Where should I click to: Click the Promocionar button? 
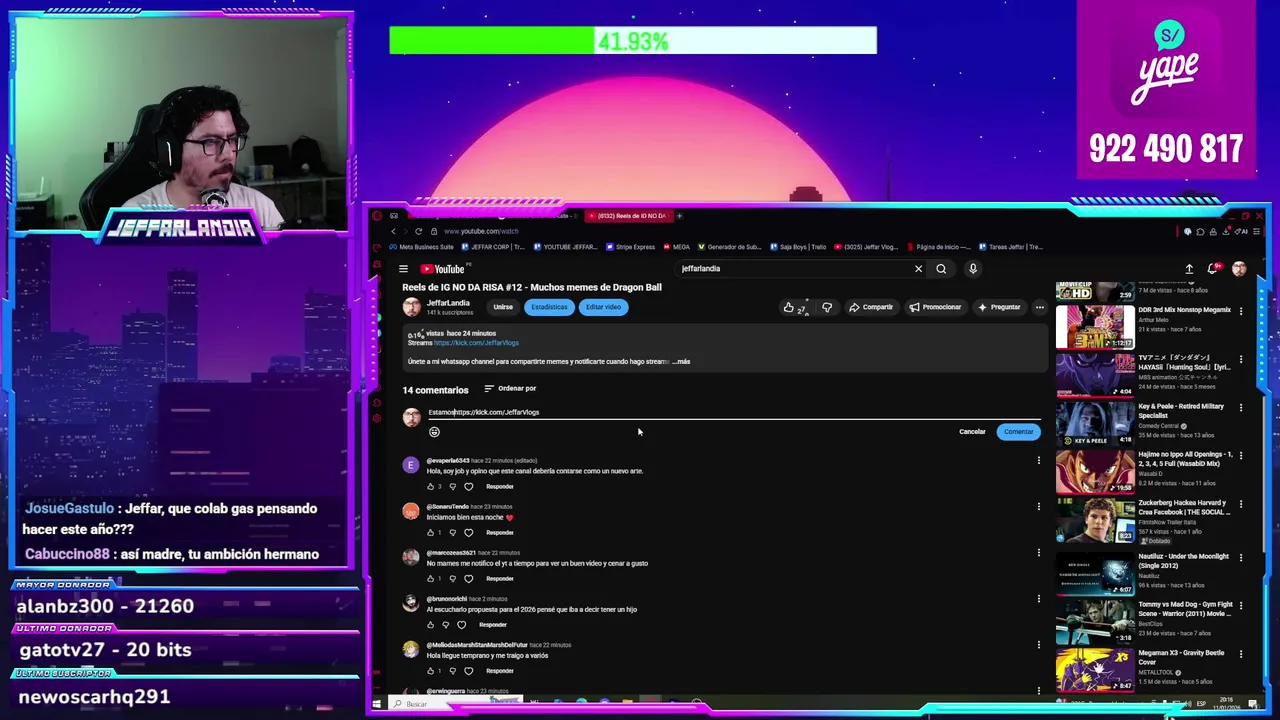click(935, 308)
